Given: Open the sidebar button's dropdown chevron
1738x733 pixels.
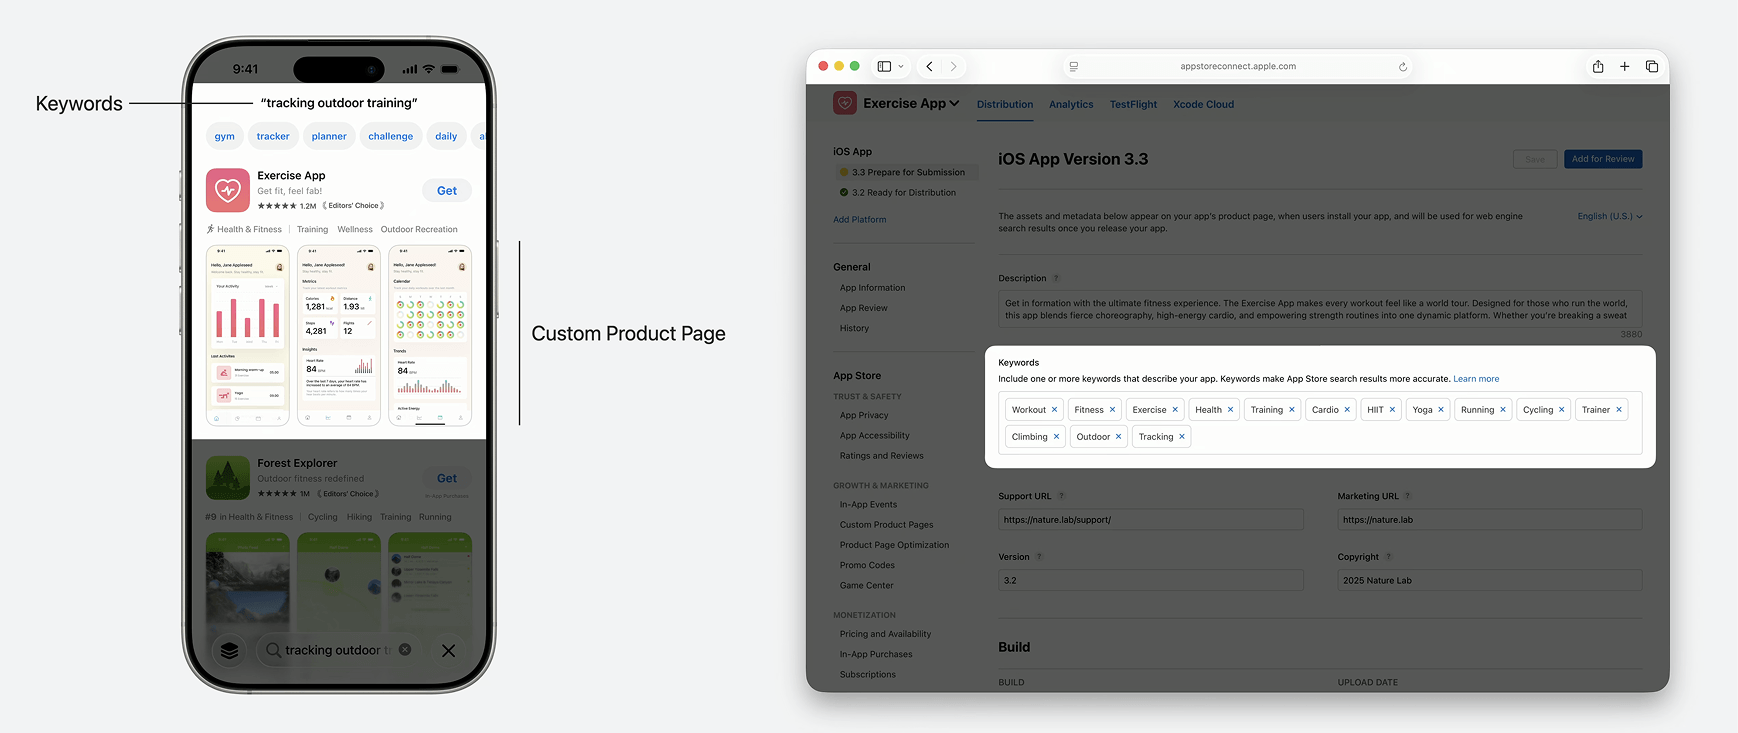Looking at the screenshot, I should 901,67.
